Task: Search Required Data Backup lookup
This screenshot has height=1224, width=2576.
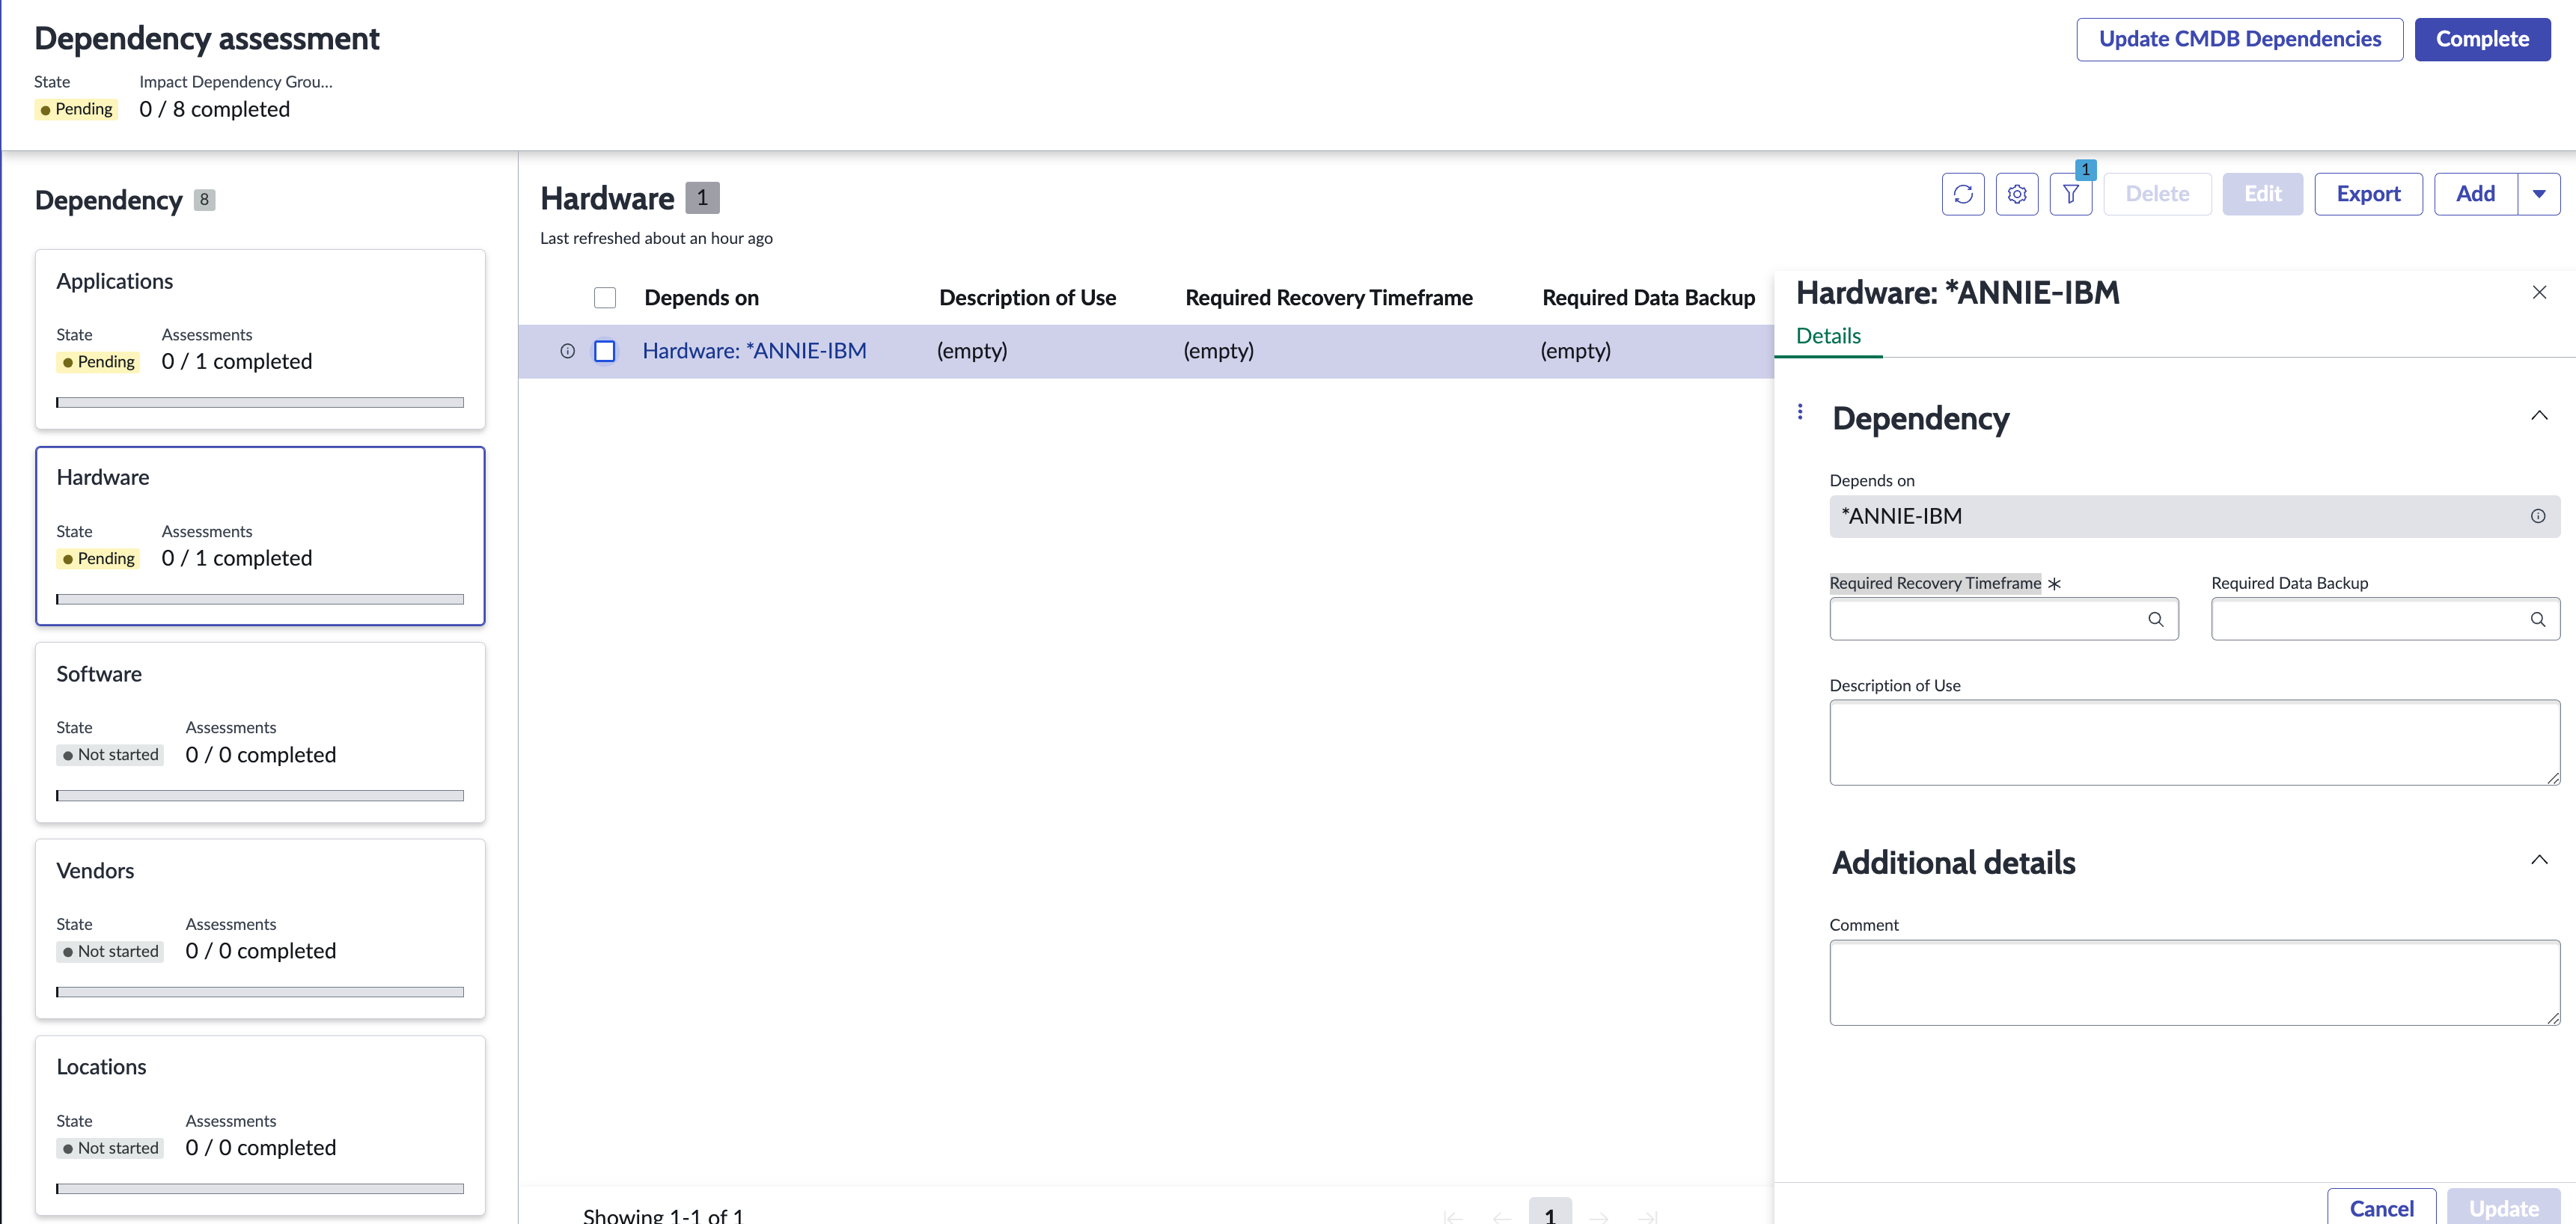Action: point(2538,619)
